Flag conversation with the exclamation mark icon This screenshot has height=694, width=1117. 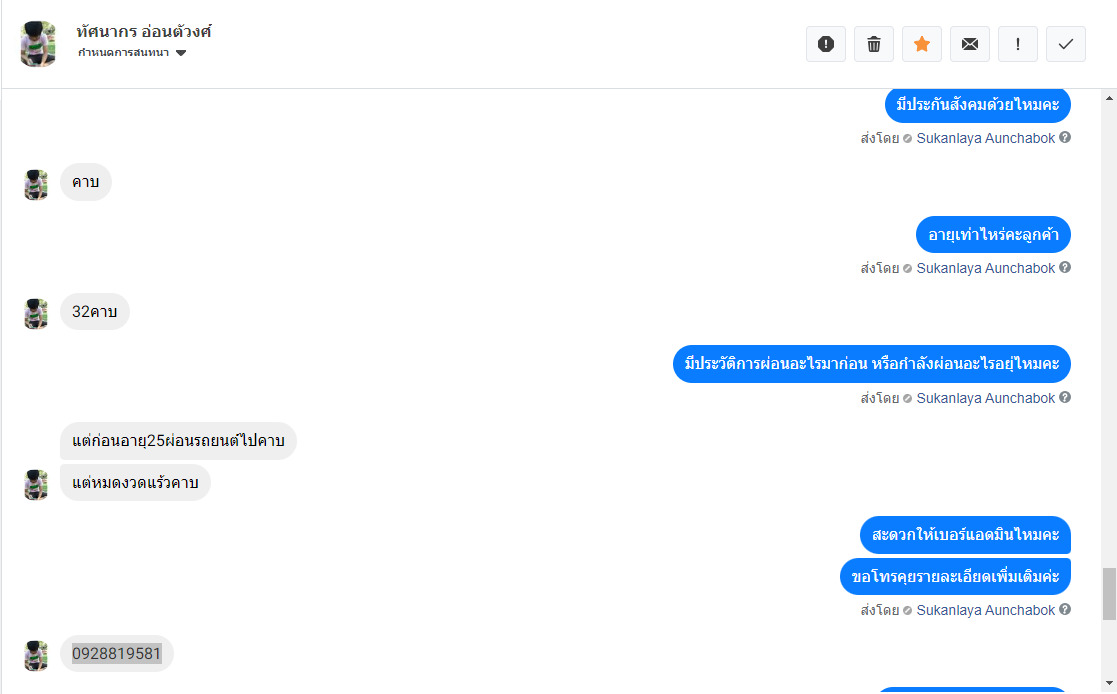pos(1018,44)
